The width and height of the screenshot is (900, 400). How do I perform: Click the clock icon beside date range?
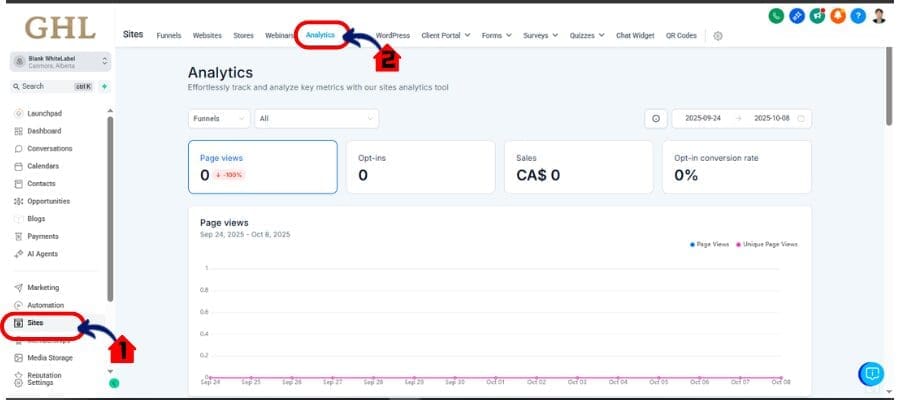click(x=656, y=118)
